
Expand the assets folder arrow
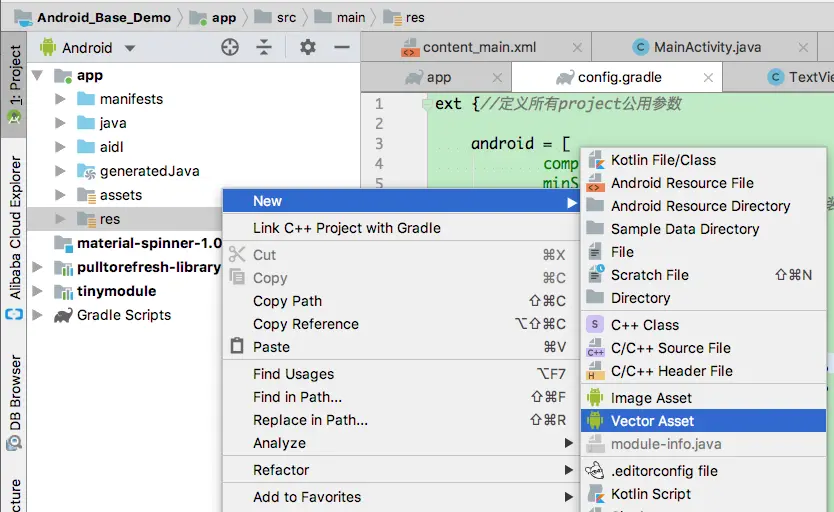(x=60, y=195)
